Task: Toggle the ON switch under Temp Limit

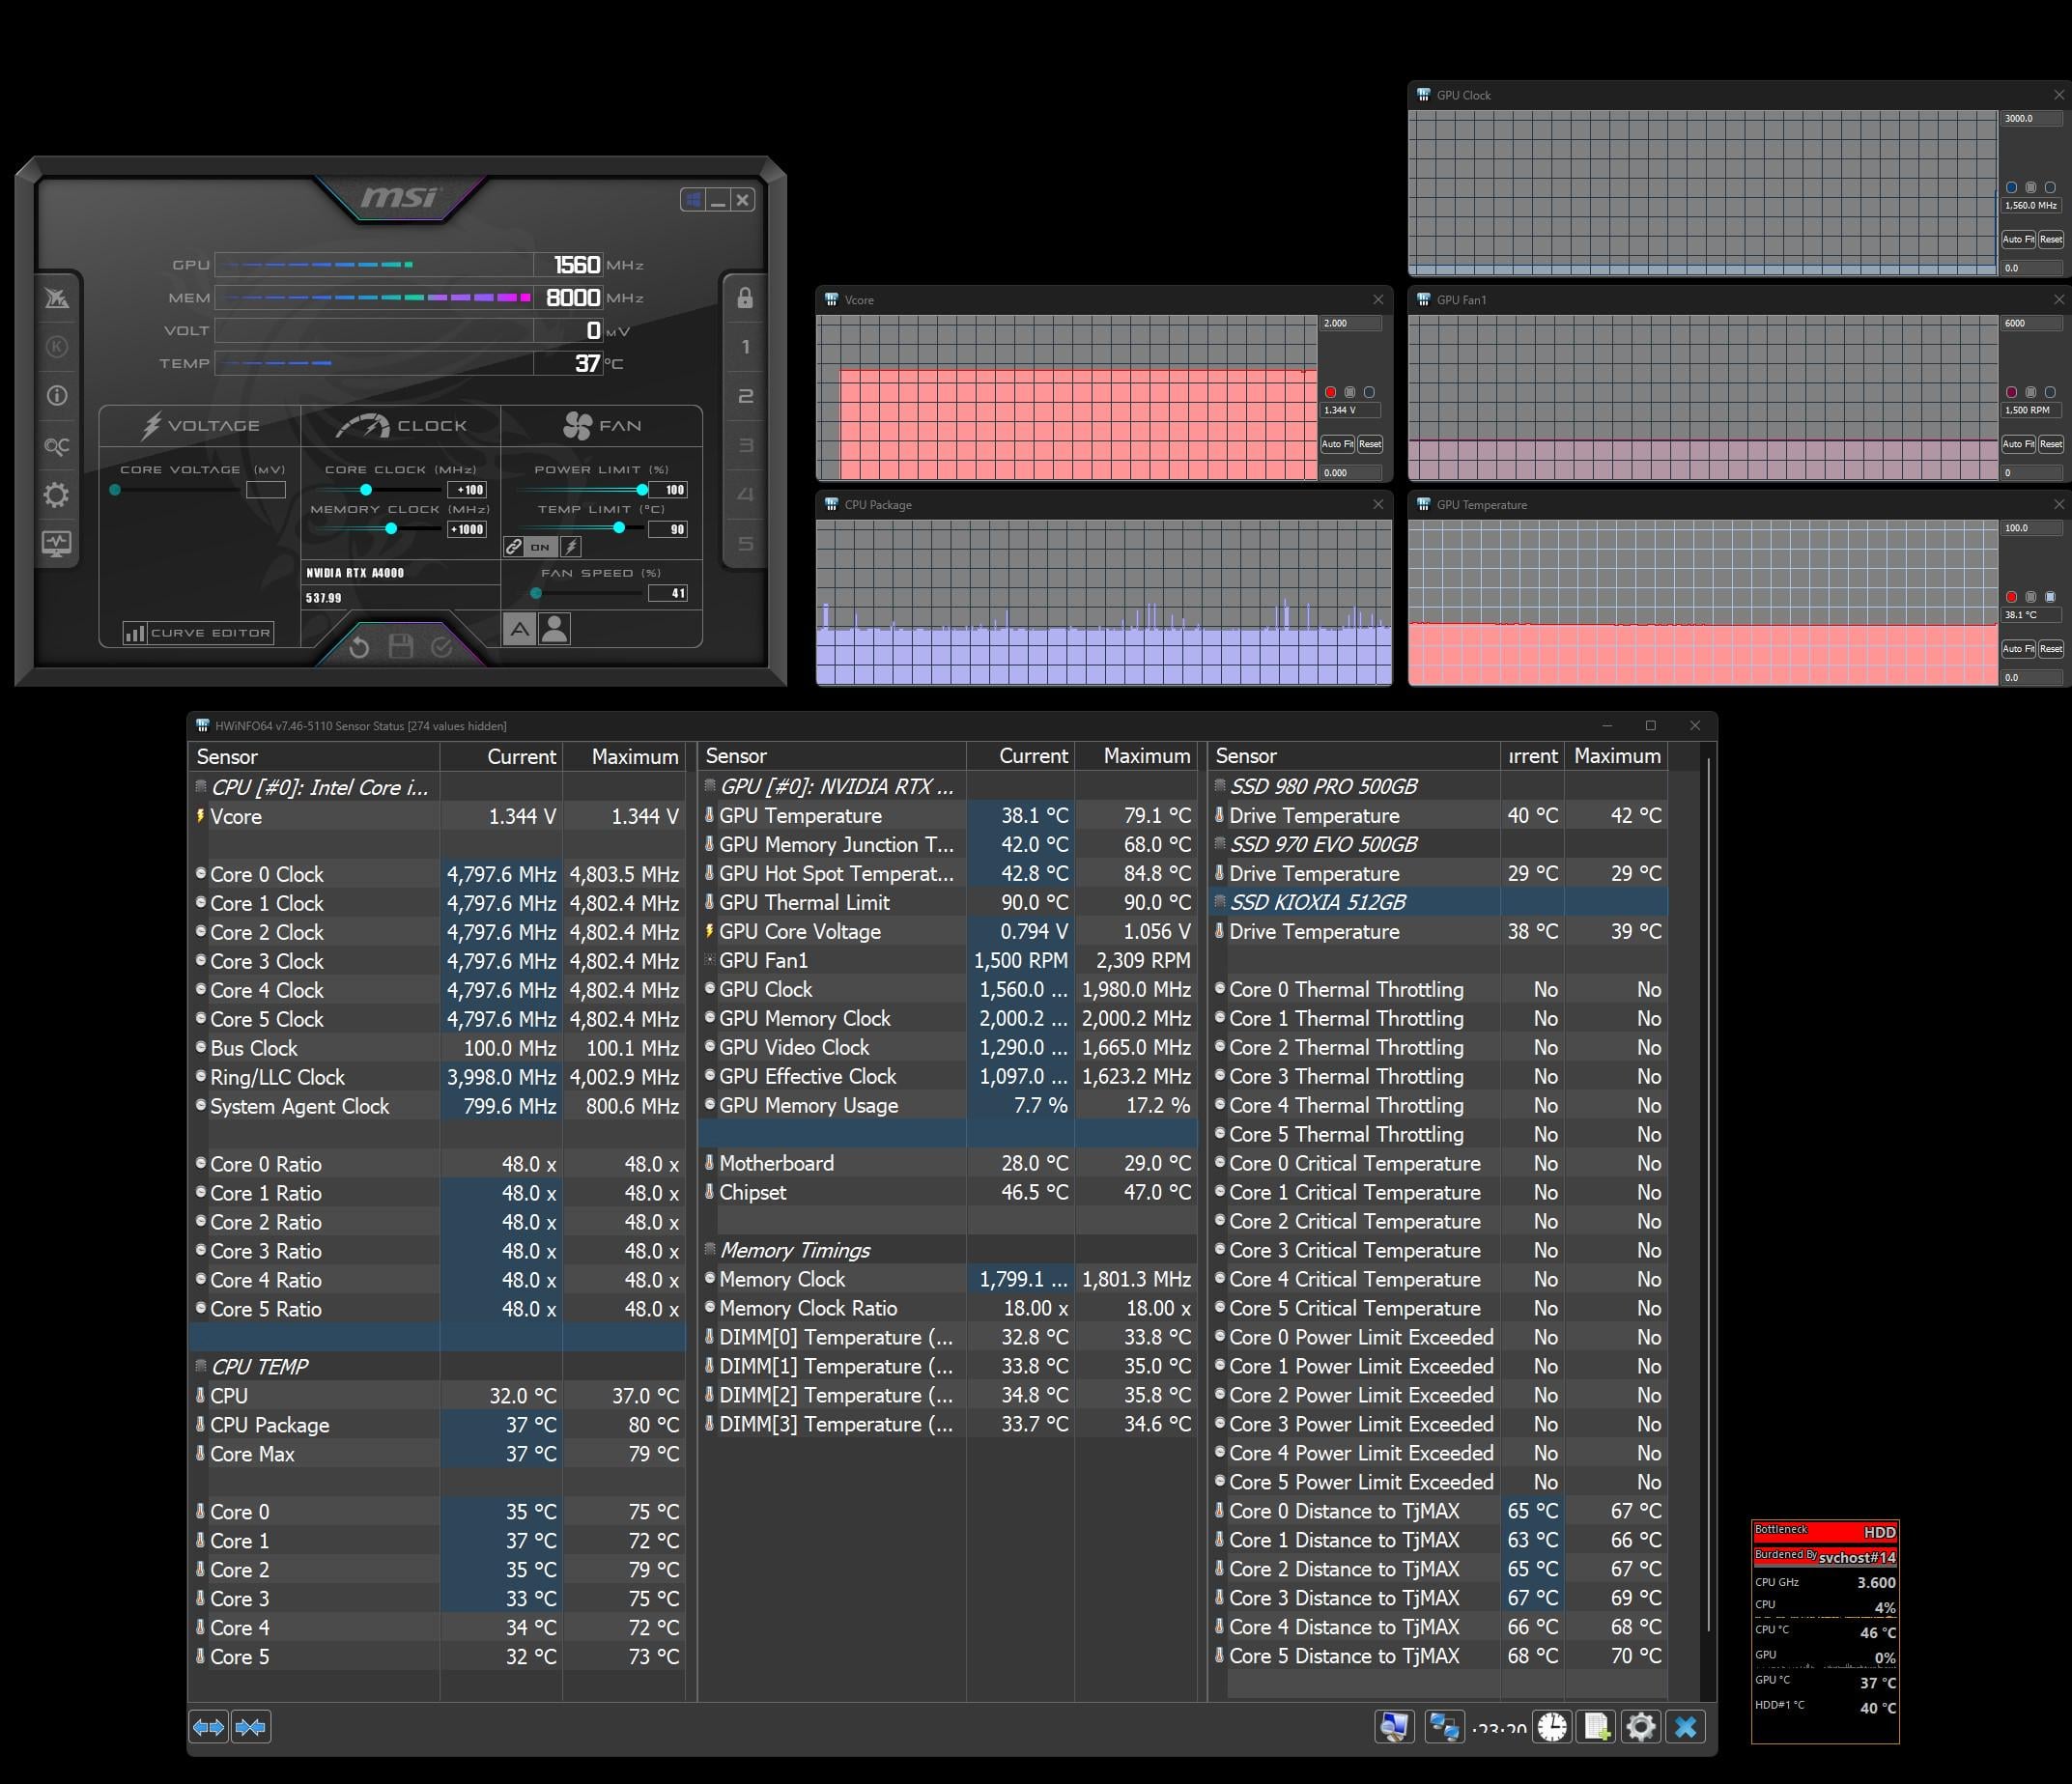Action: (x=540, y=547)
